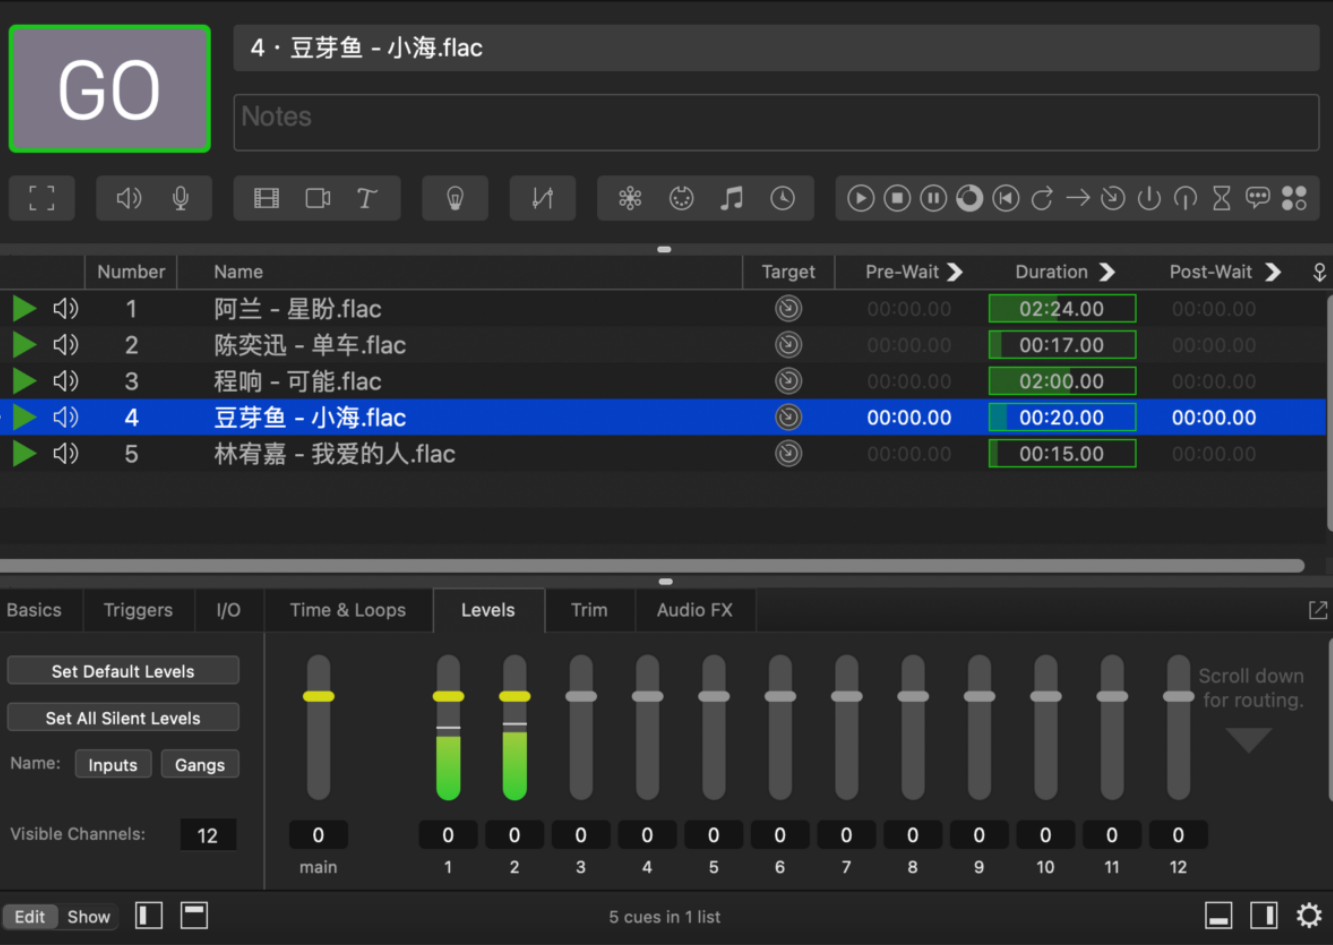Click the channel 12 fader handle
Image resolution: width=1333 pixels, height=945 pixels.
[1178, 696]
